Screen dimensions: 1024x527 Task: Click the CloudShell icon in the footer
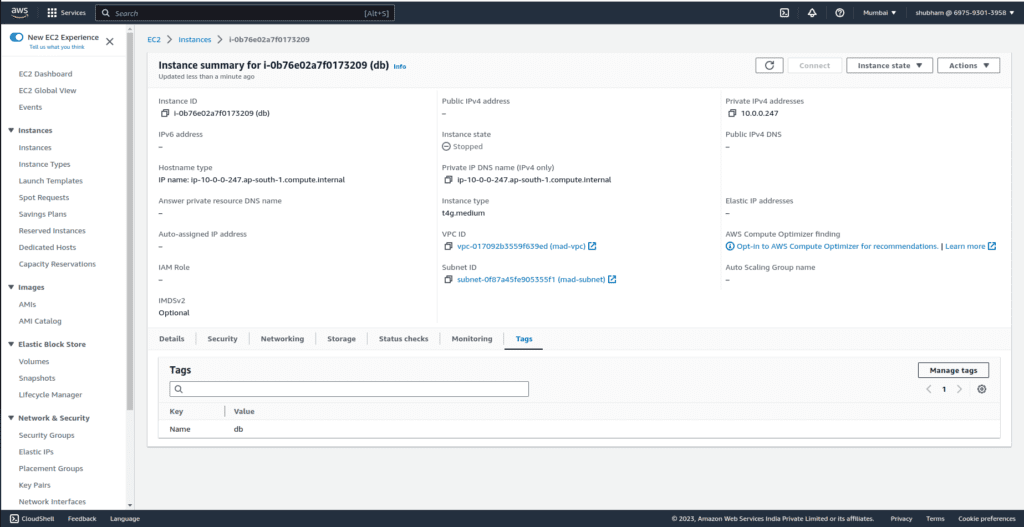tap(14, 519)
